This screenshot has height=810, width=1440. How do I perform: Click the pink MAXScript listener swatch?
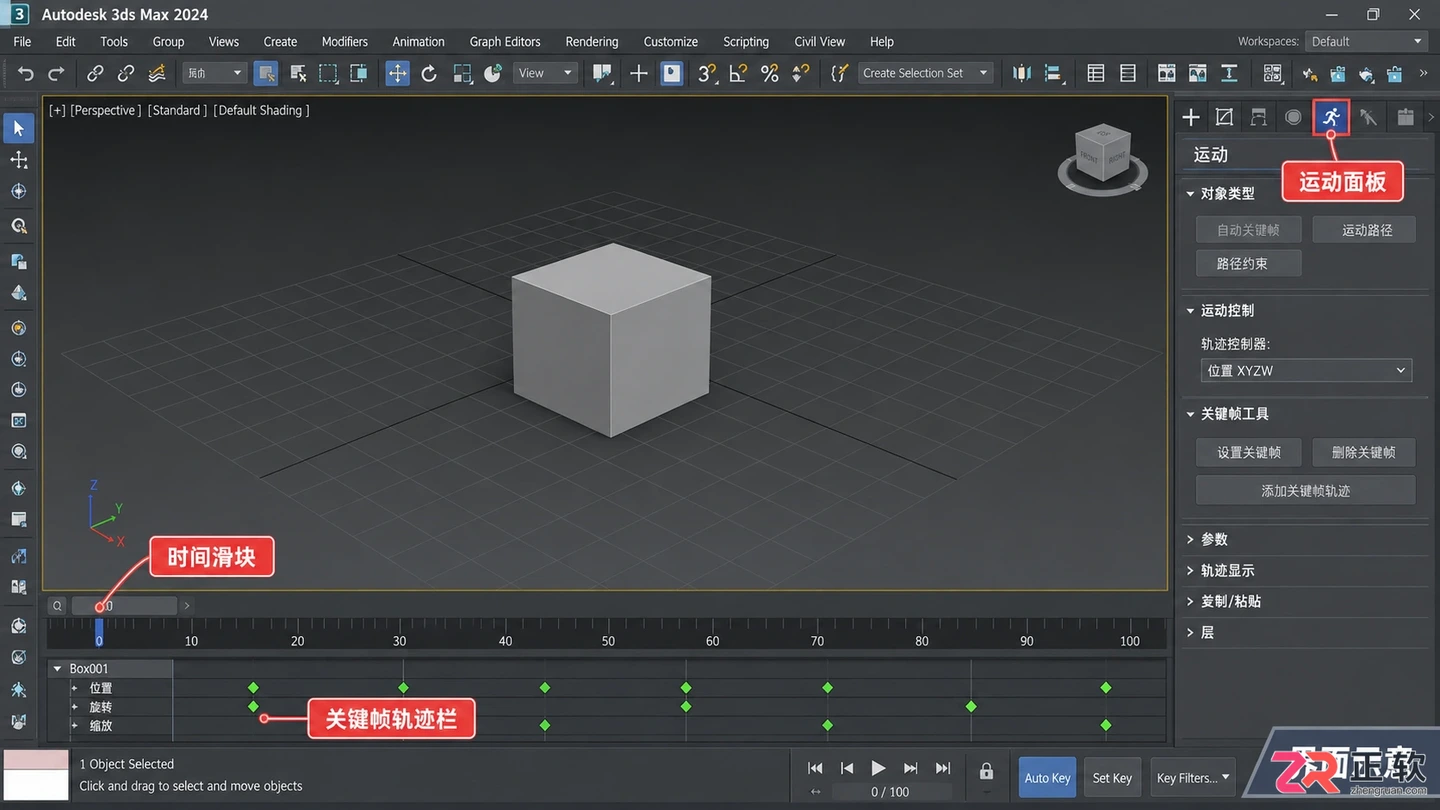click(x=36, y=760)
